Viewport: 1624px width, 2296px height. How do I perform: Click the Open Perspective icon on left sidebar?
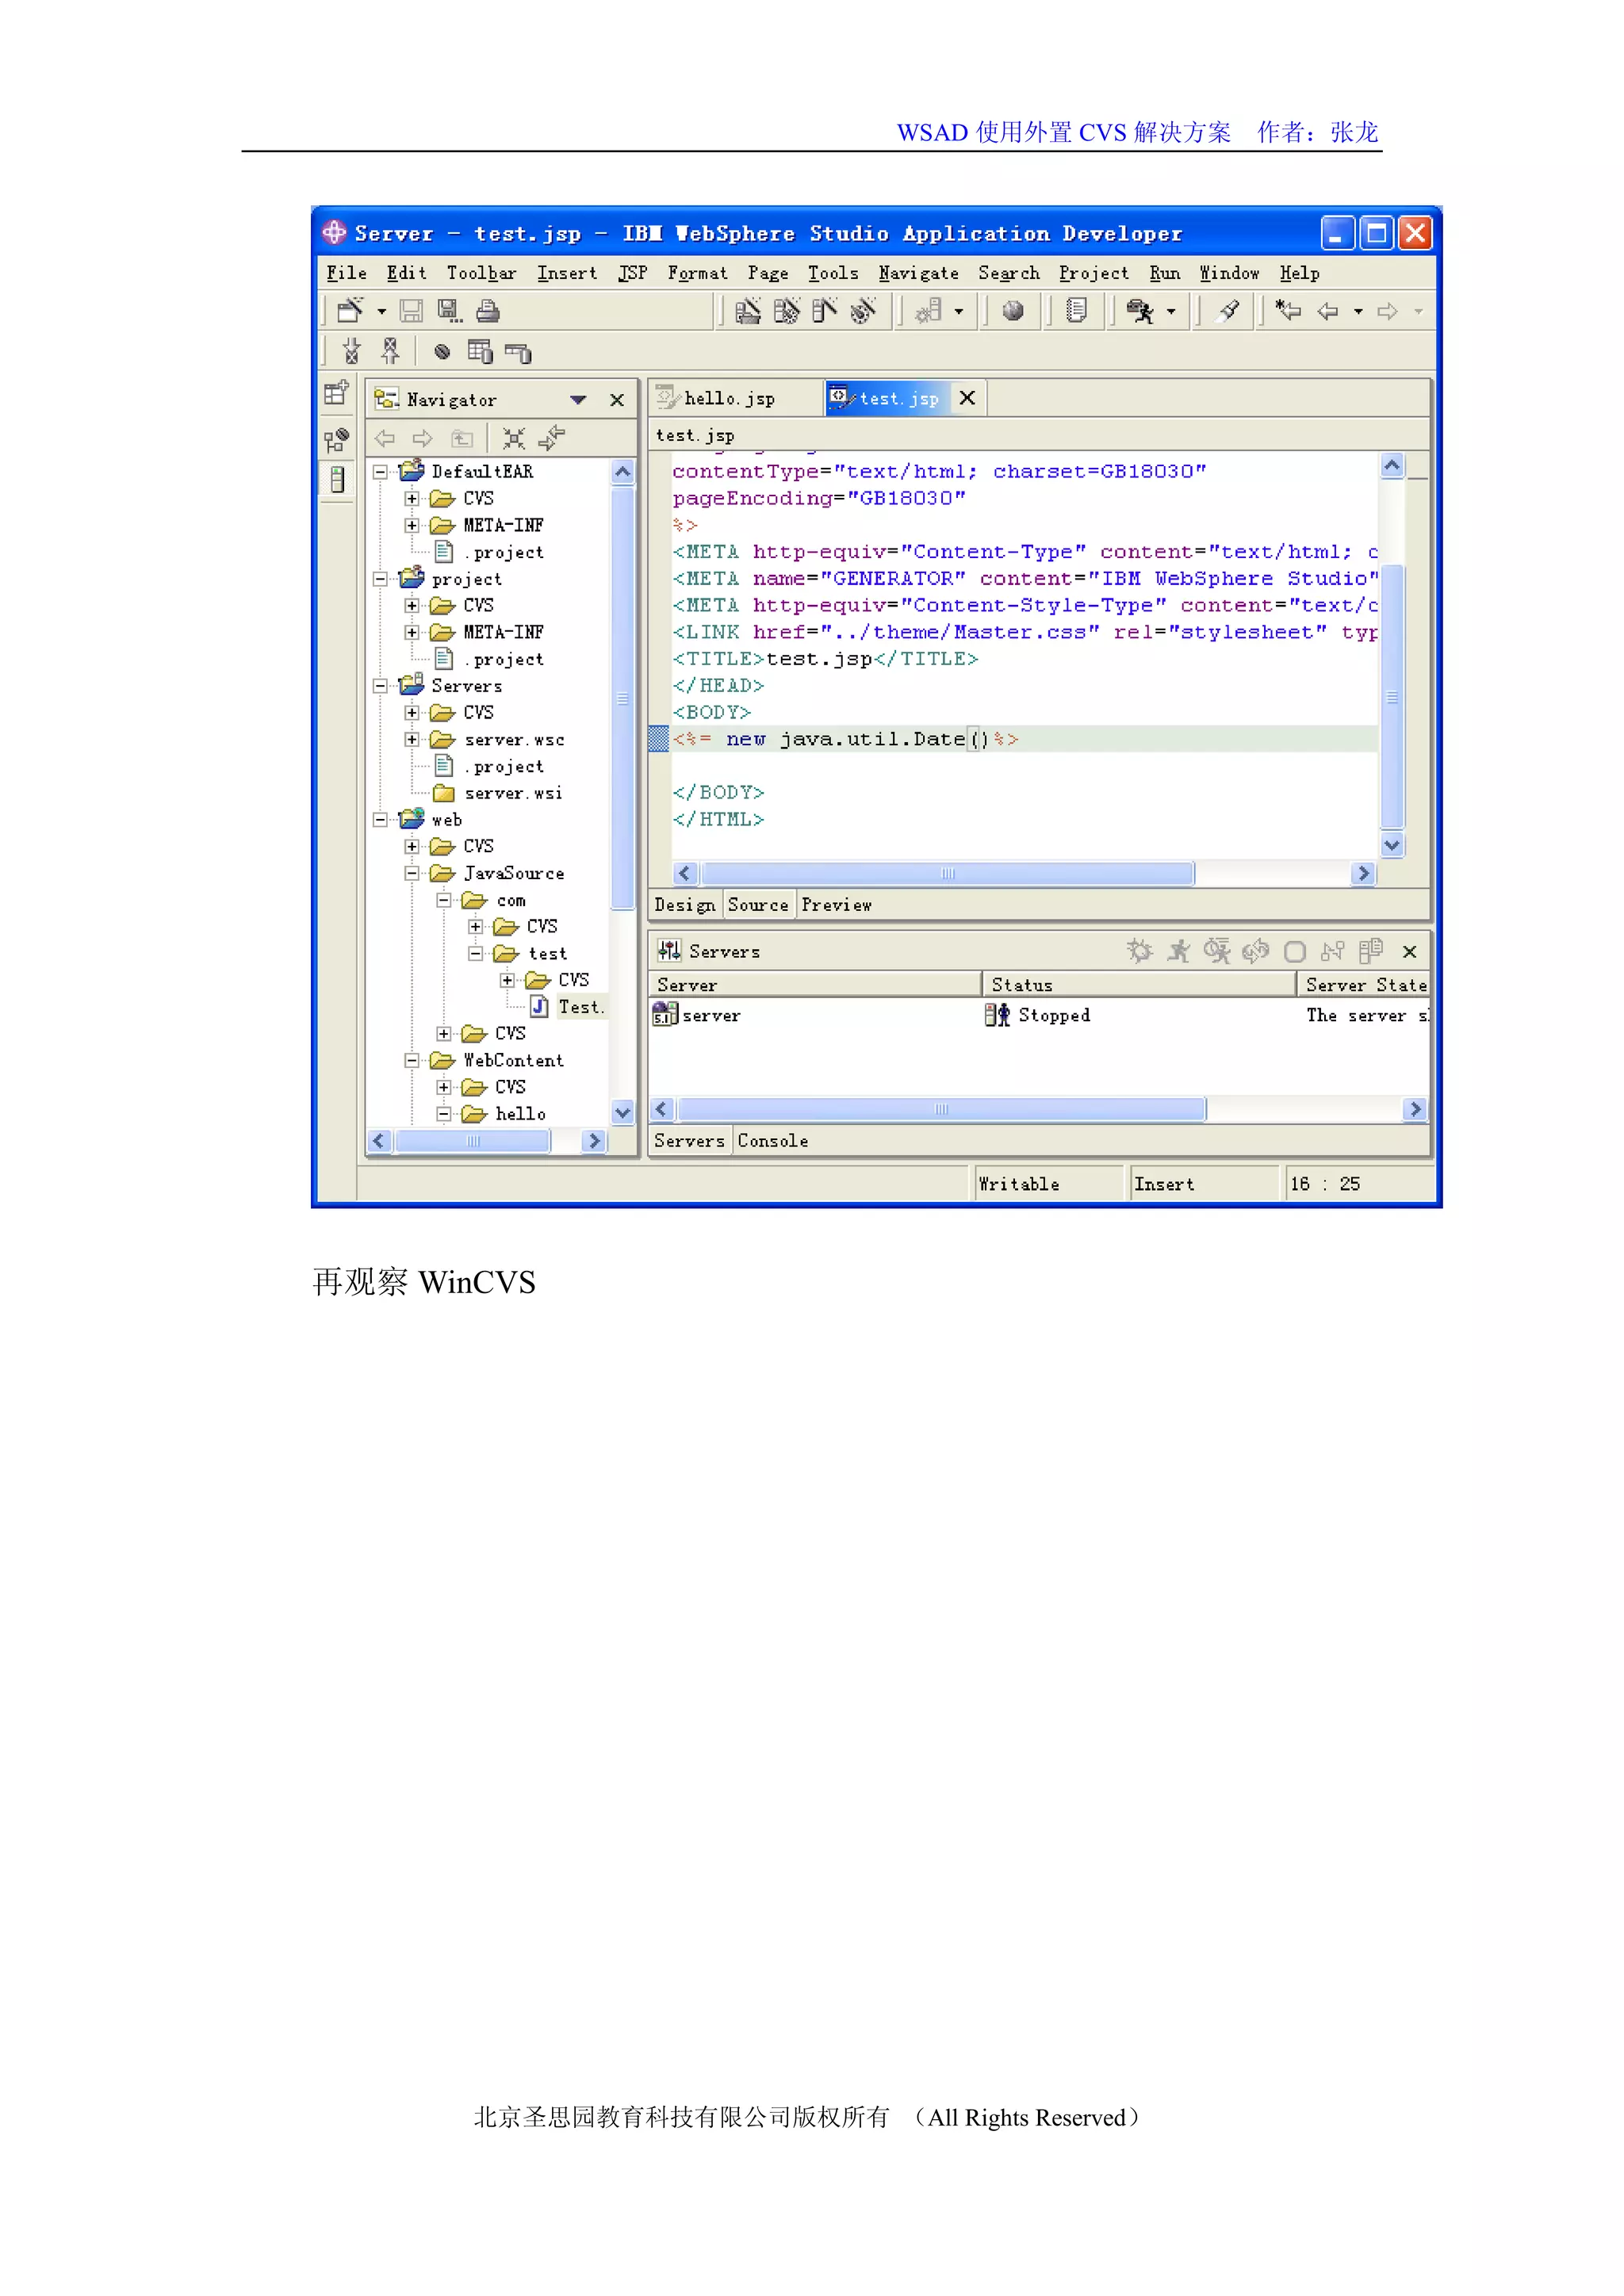pos(336,393)
